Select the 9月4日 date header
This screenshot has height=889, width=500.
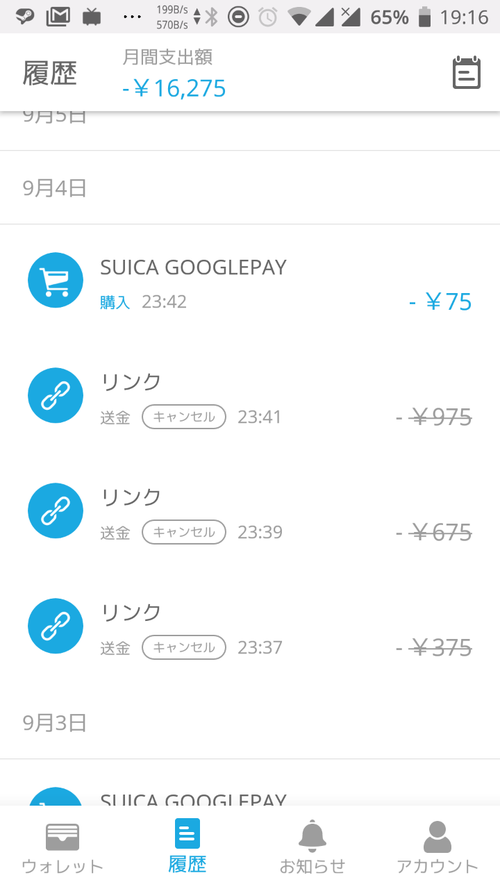point(54,188)
